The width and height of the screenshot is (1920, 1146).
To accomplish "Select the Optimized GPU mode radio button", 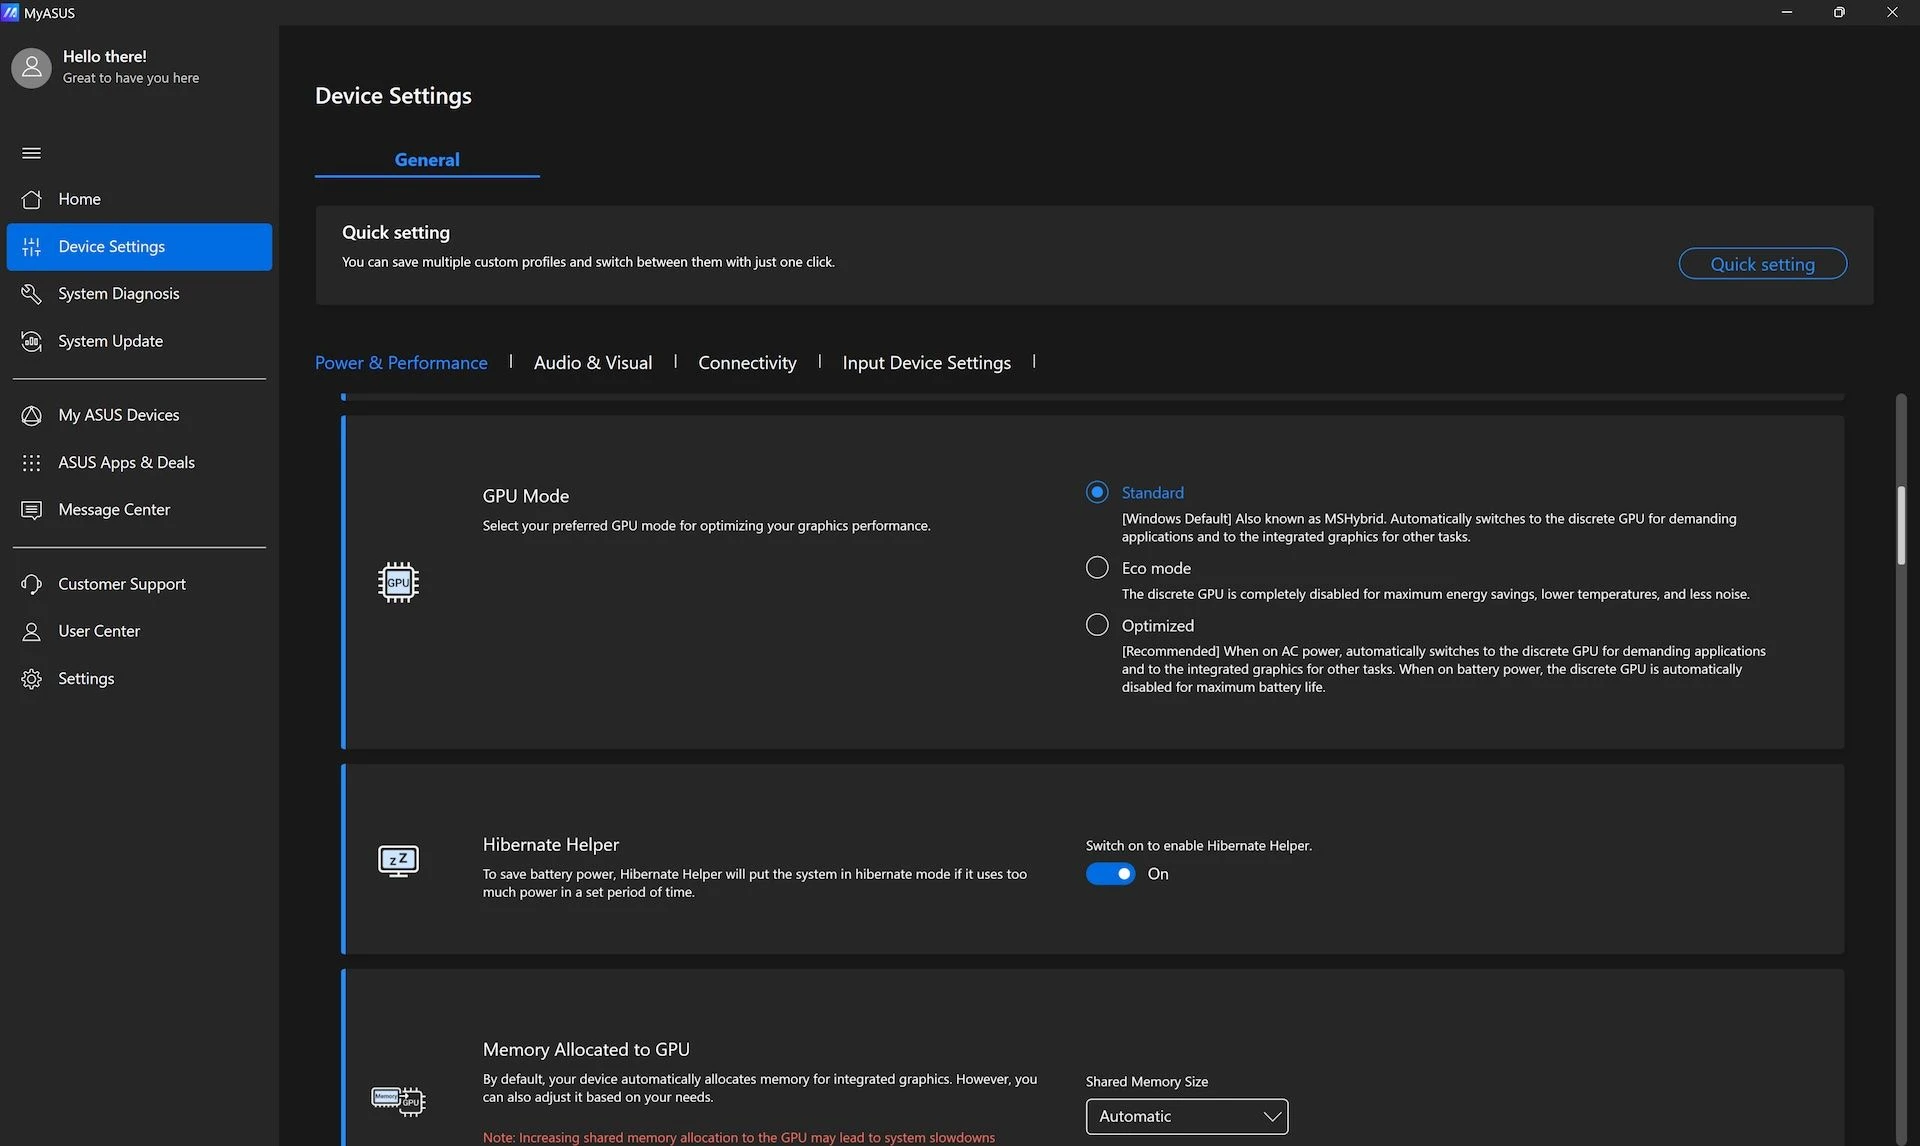I will pos(1097,625).
